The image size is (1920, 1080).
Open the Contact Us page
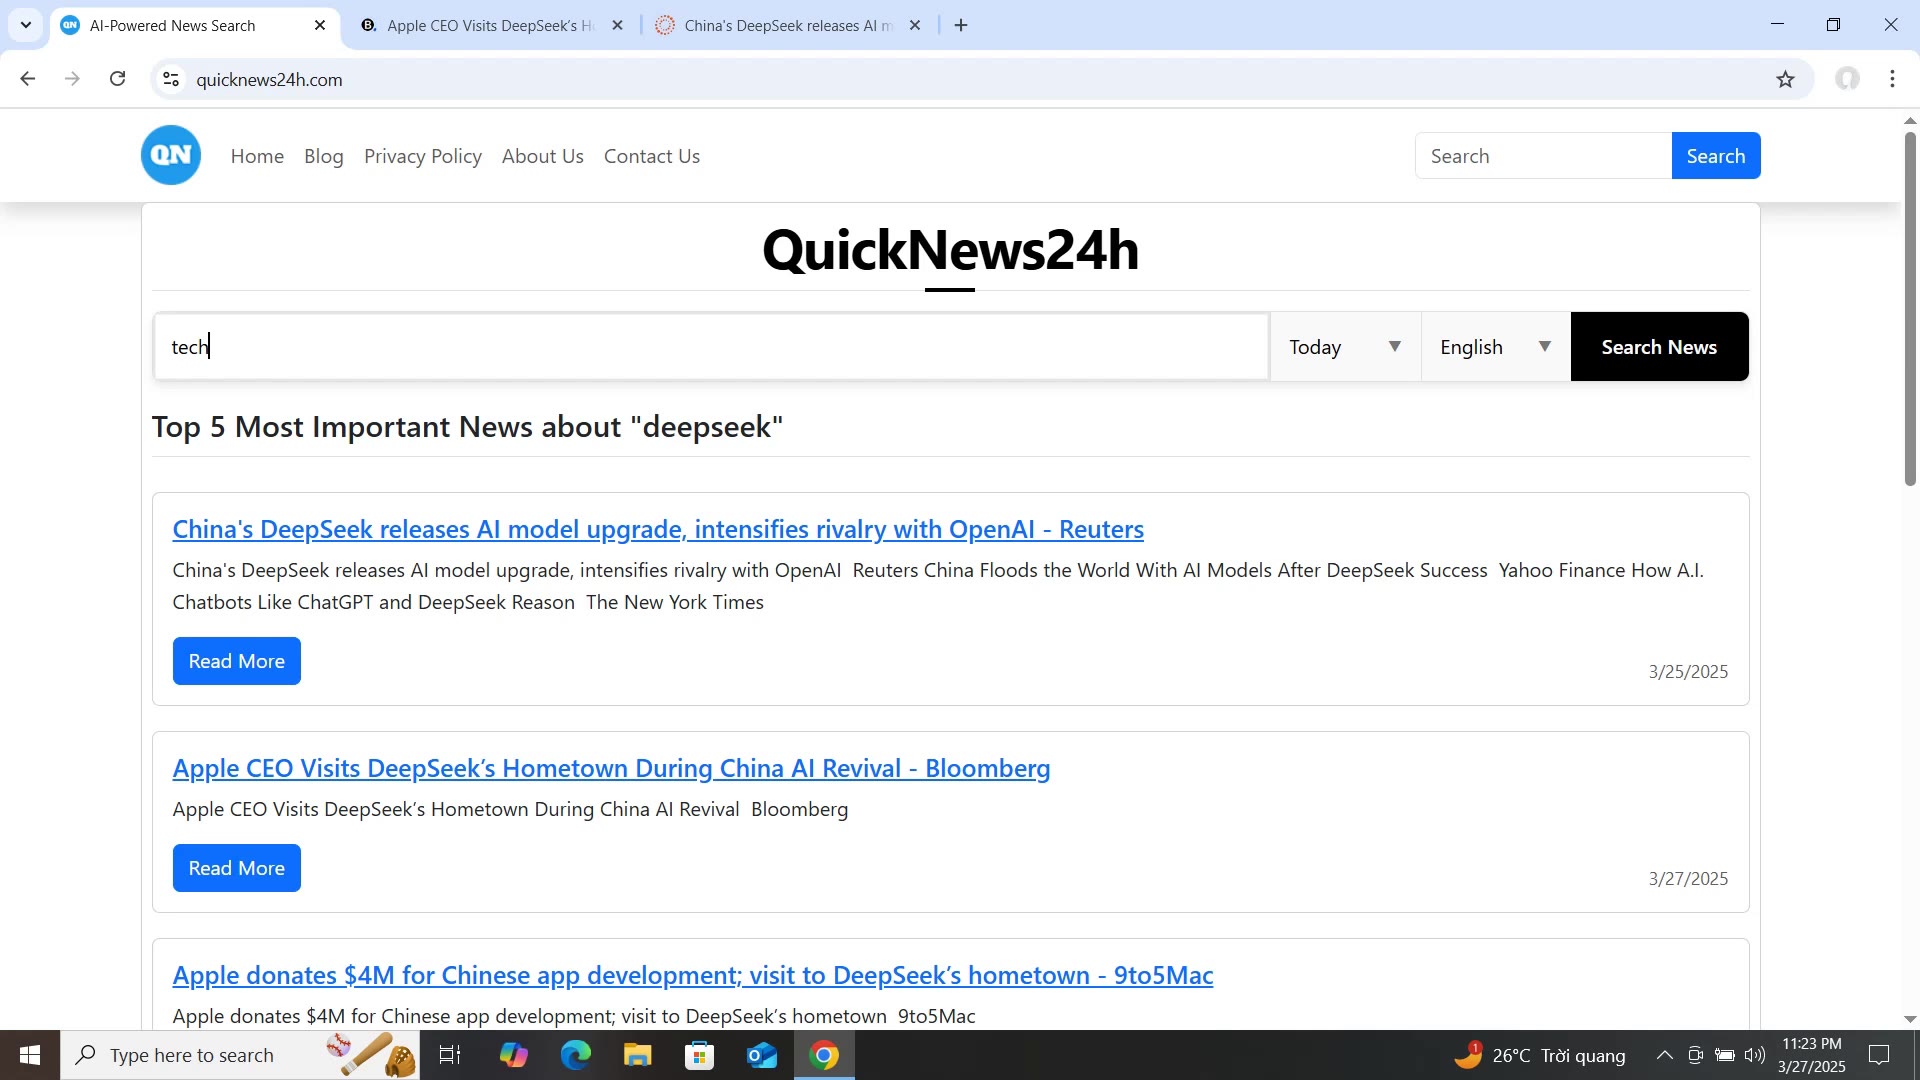tap(652, 156)
